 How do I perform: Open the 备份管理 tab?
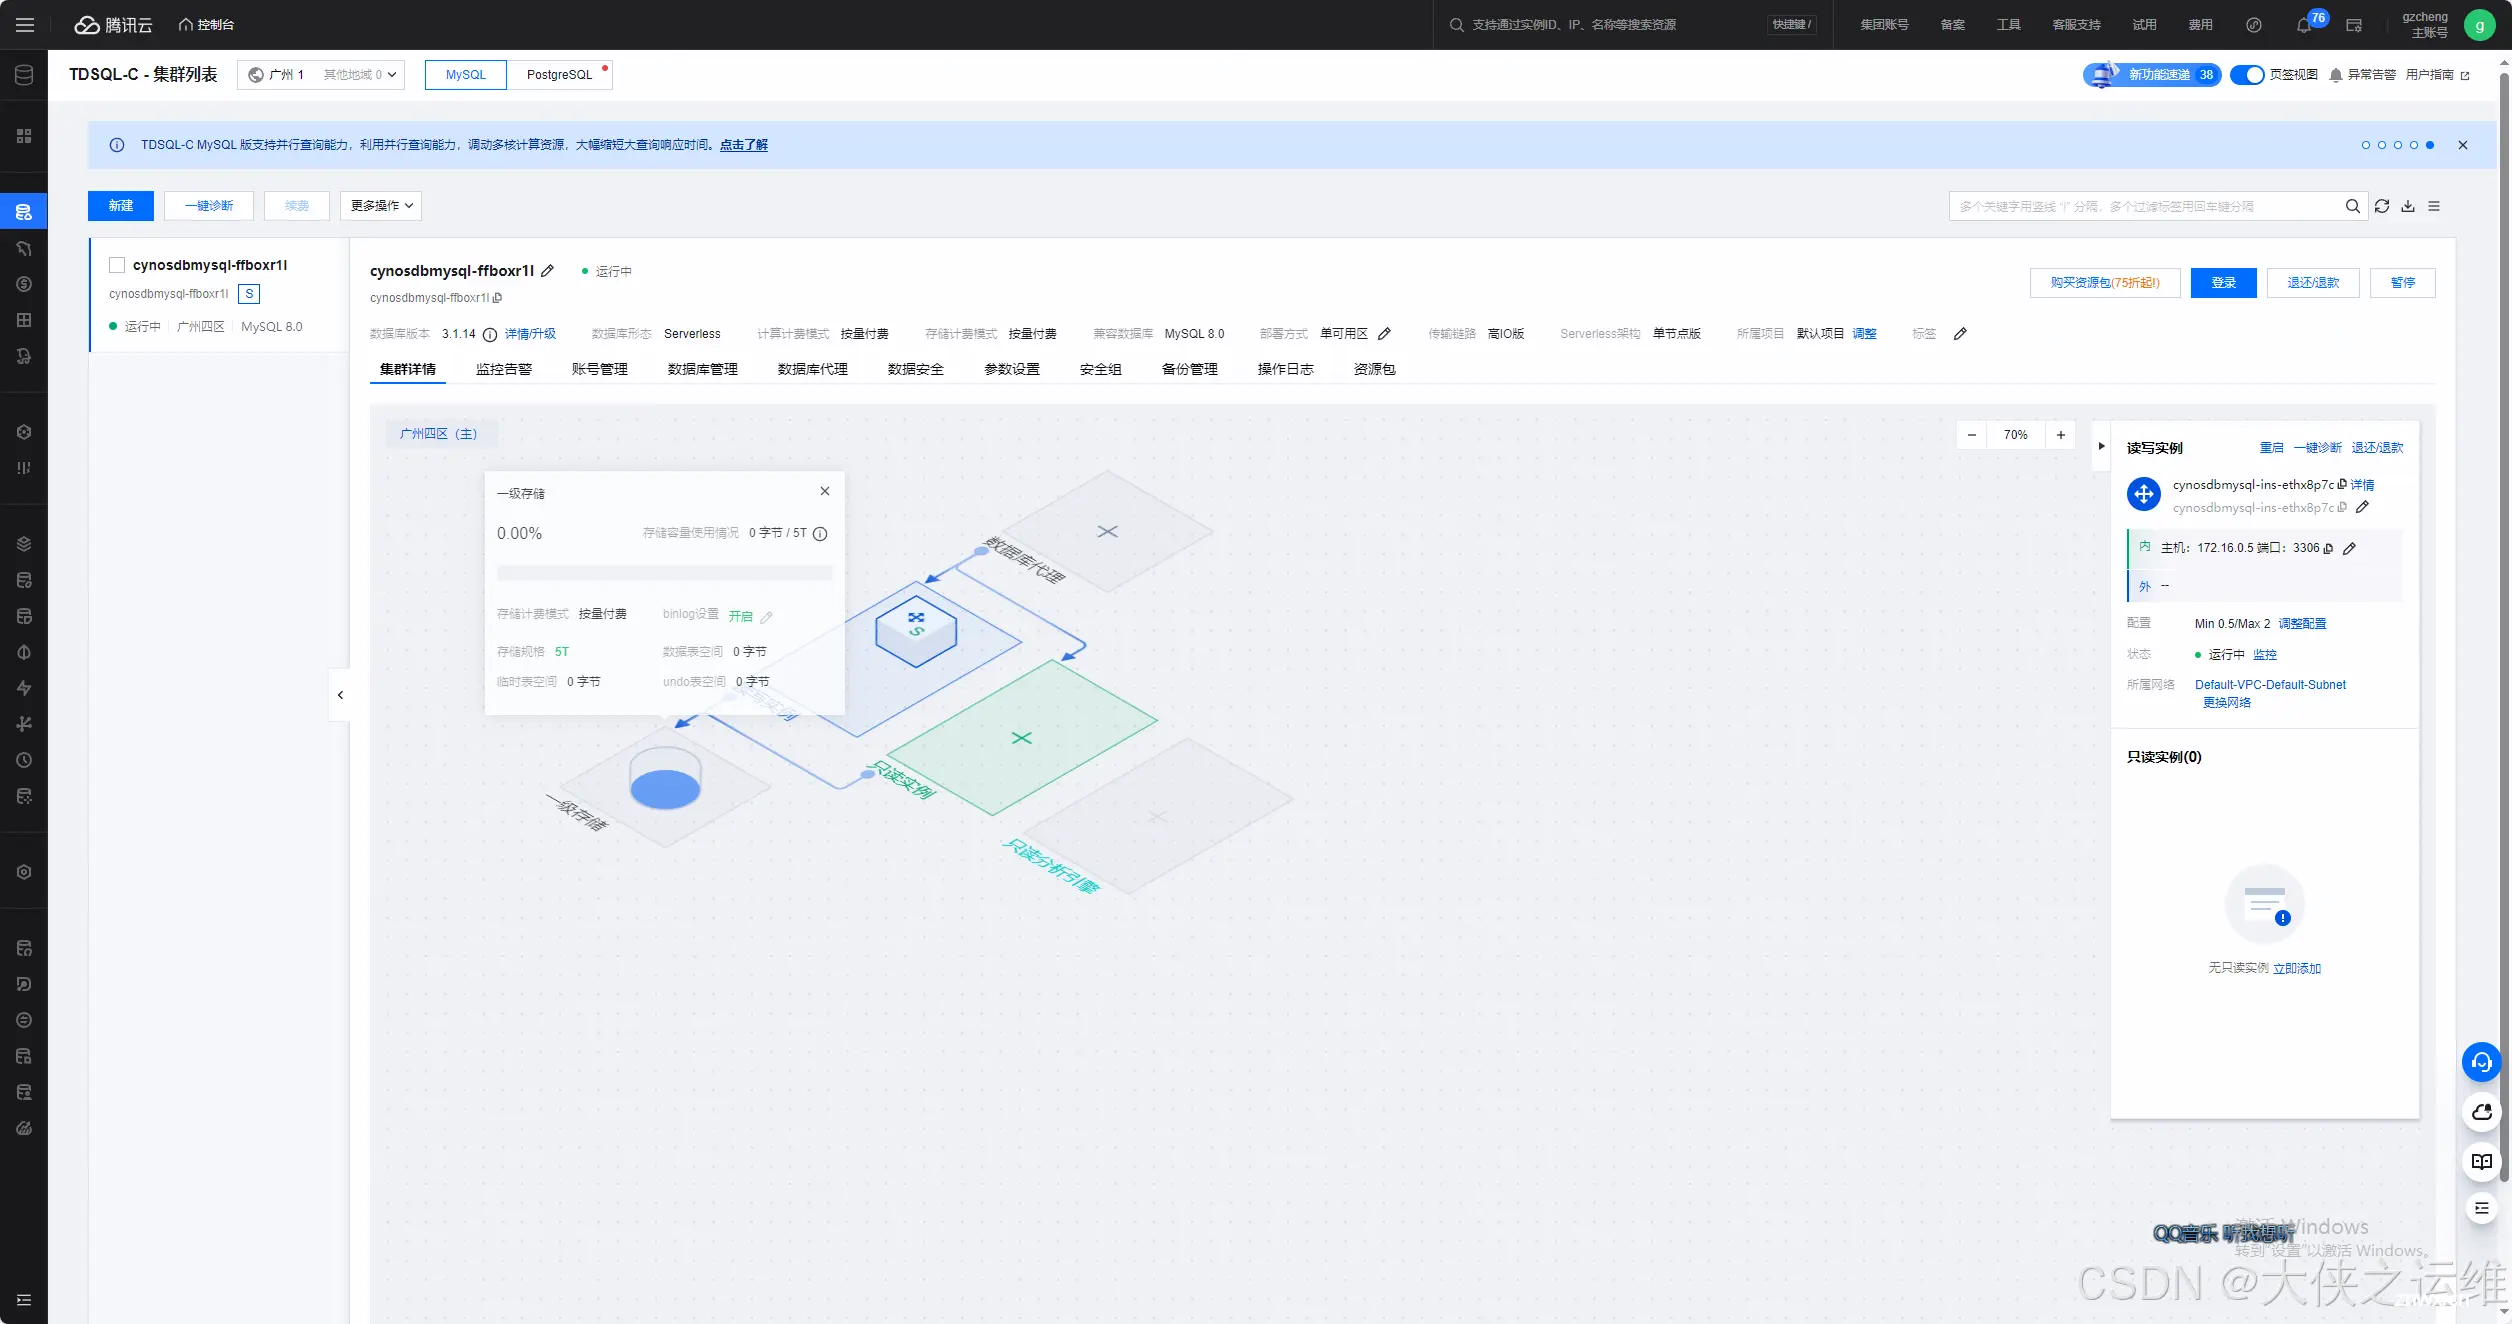point(1190,369)
